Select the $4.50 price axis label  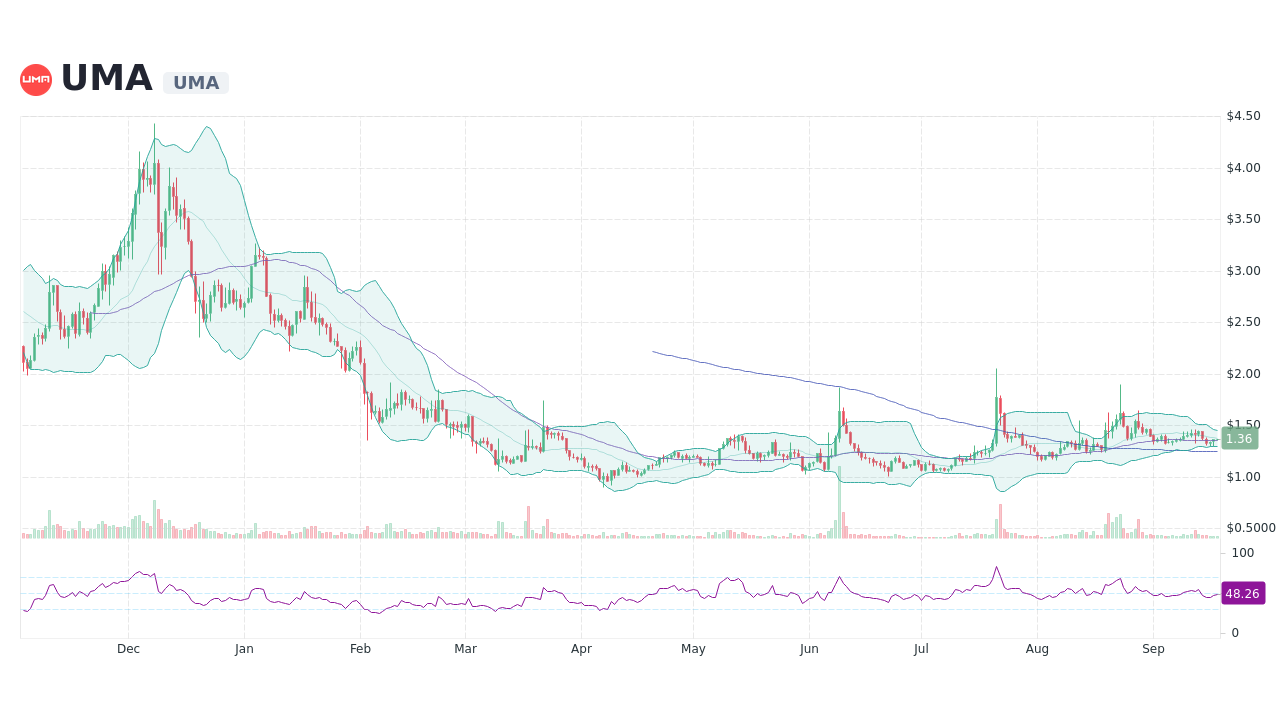[x=1241, y=115]
